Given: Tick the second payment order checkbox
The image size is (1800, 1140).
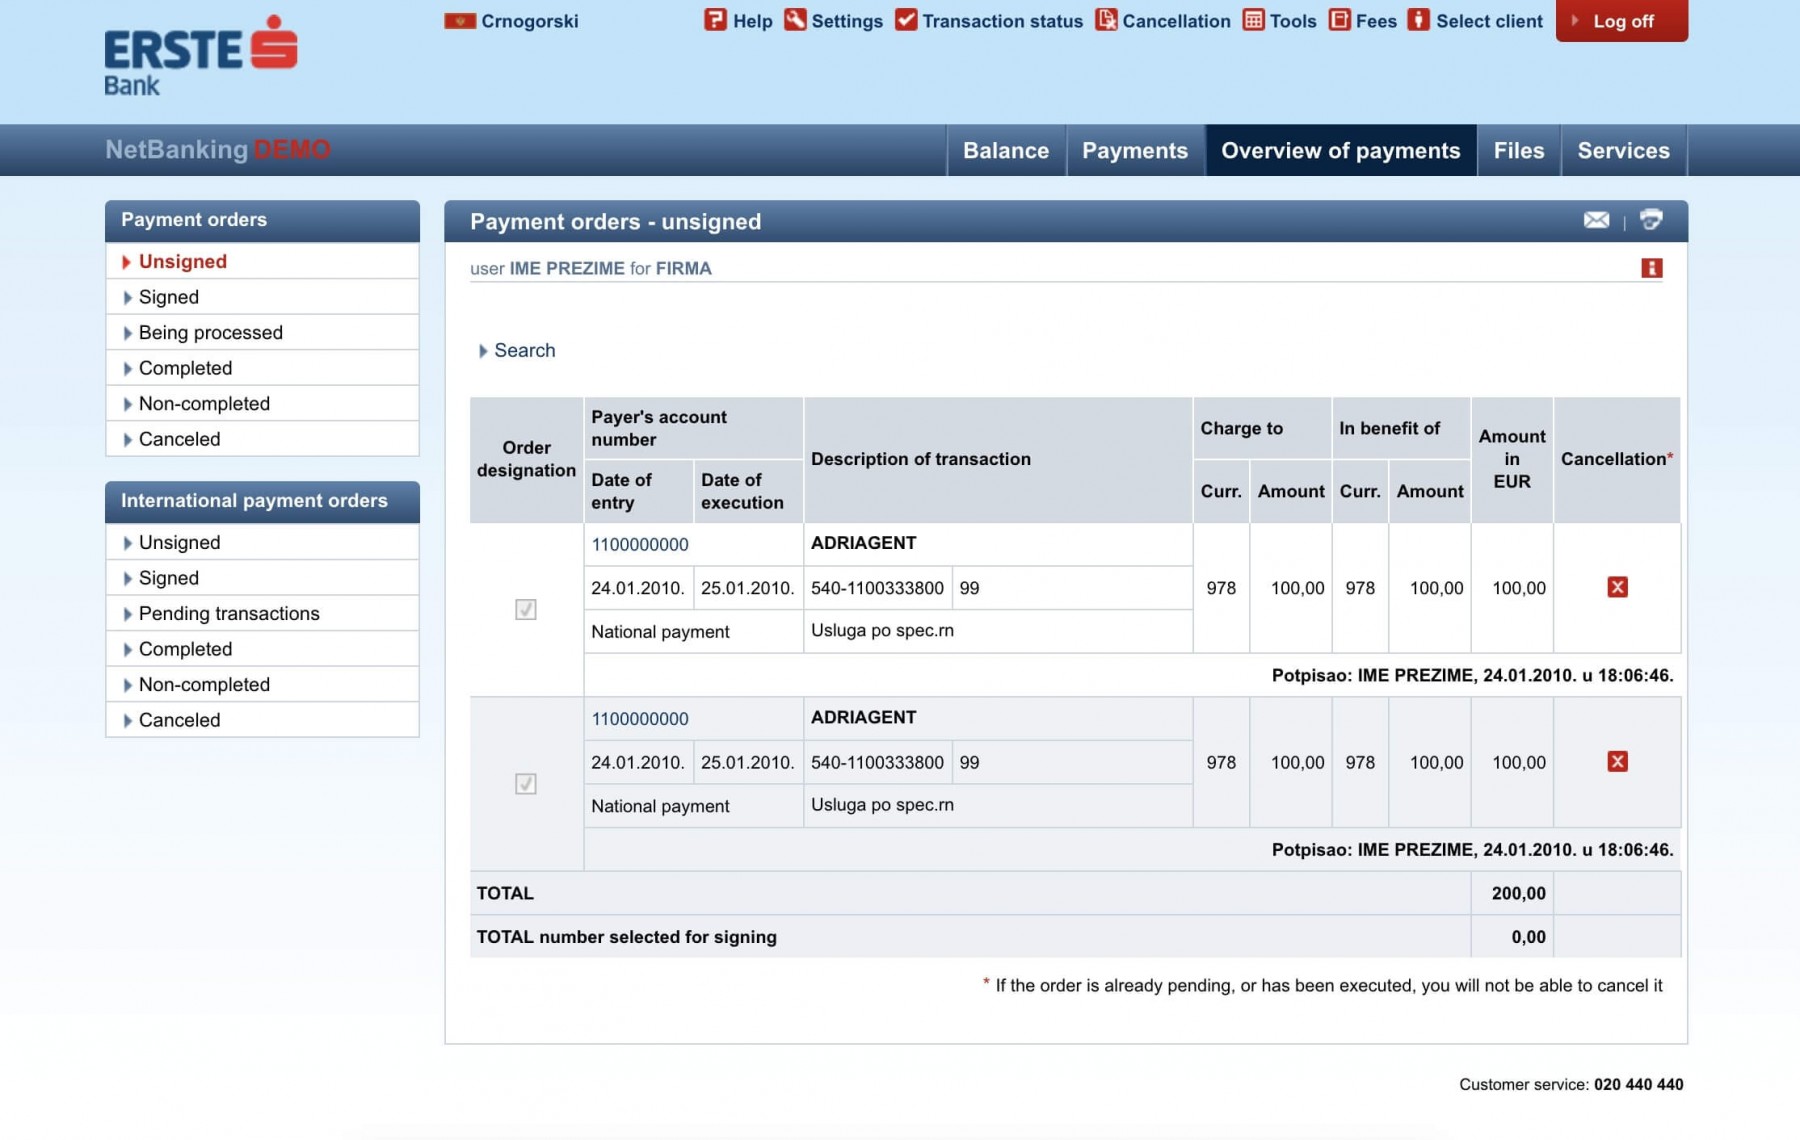Looking at the screenshot, I should point(526,783).
